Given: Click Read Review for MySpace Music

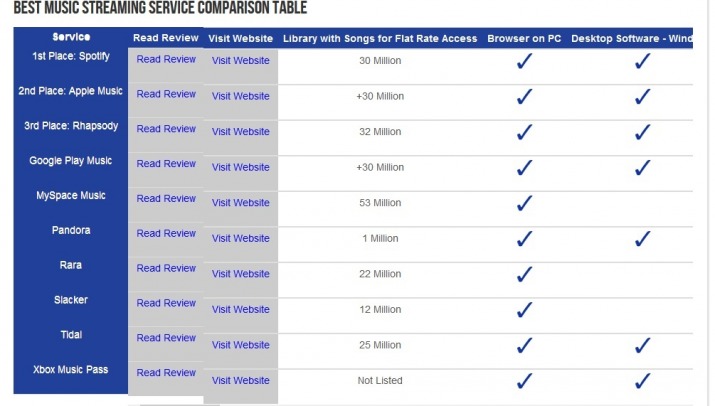Looking at the screenshot, I should (166, 199).
